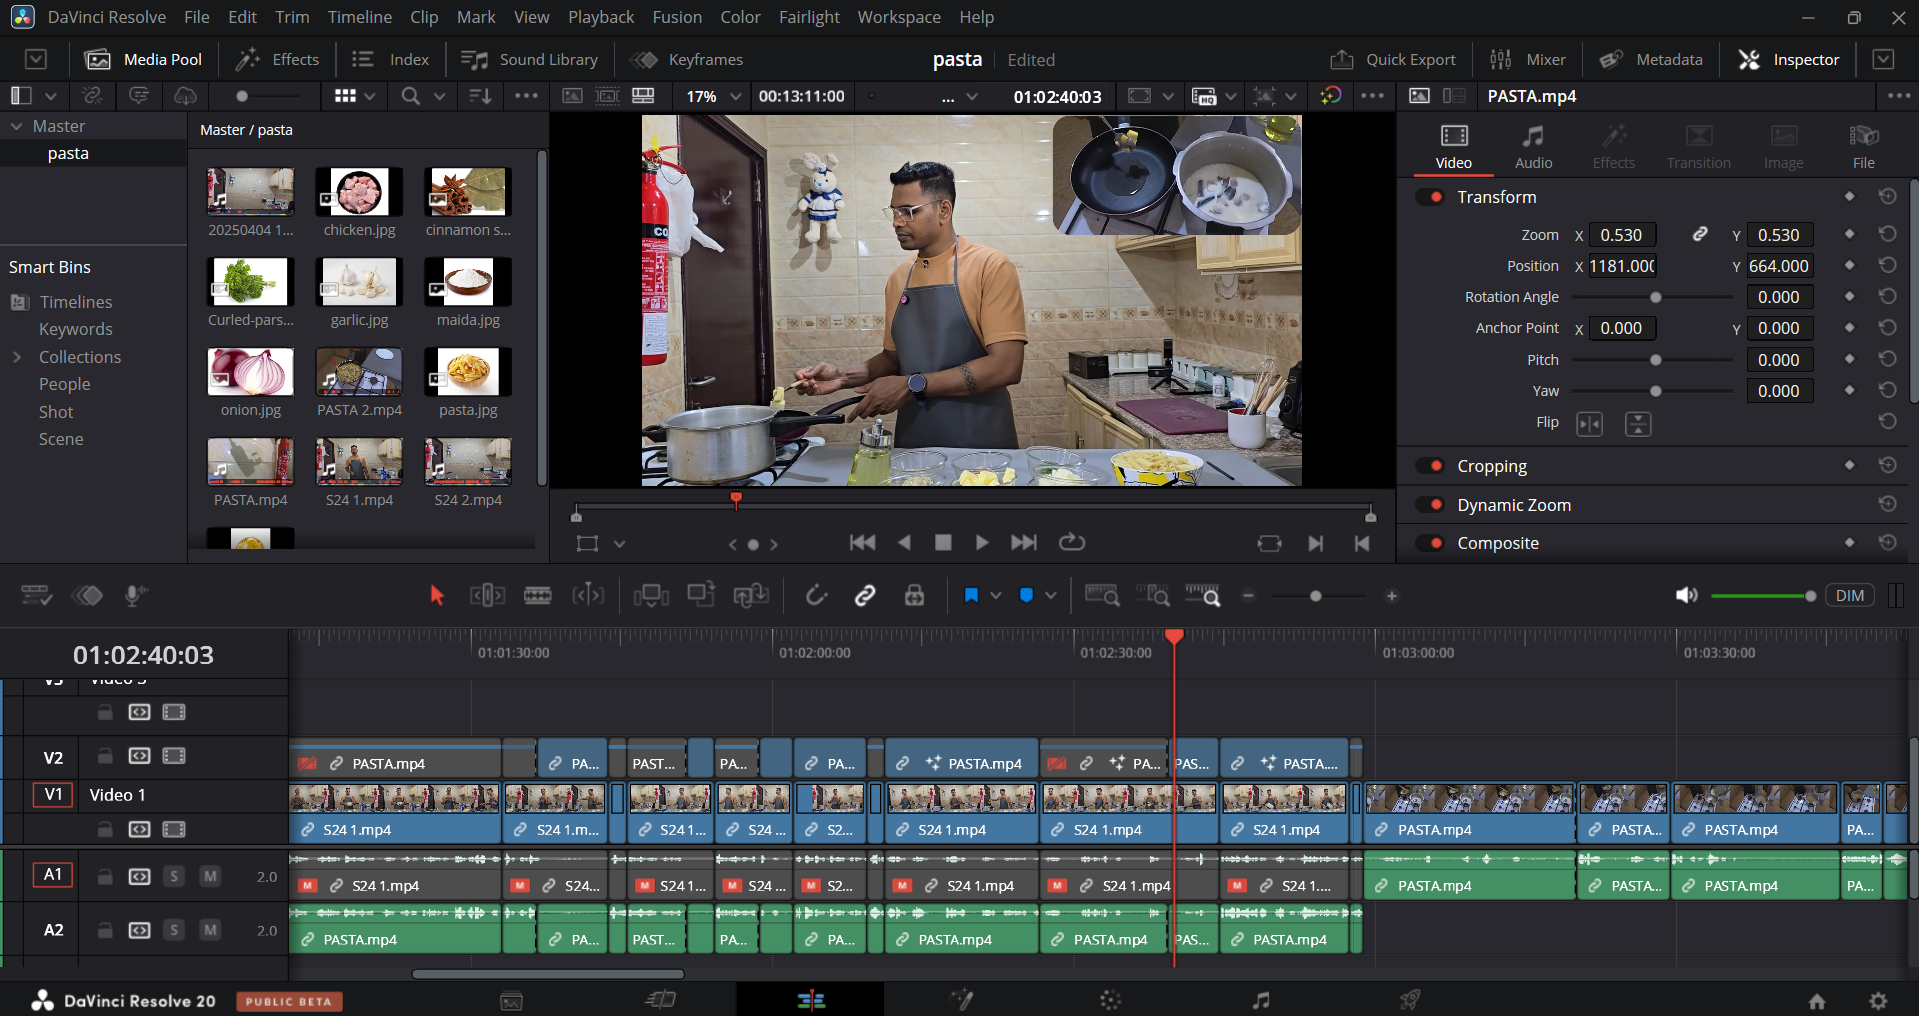1919x1016 pixels.
Task: Click the Position Lock padlock icon
Action: [914, 596]
